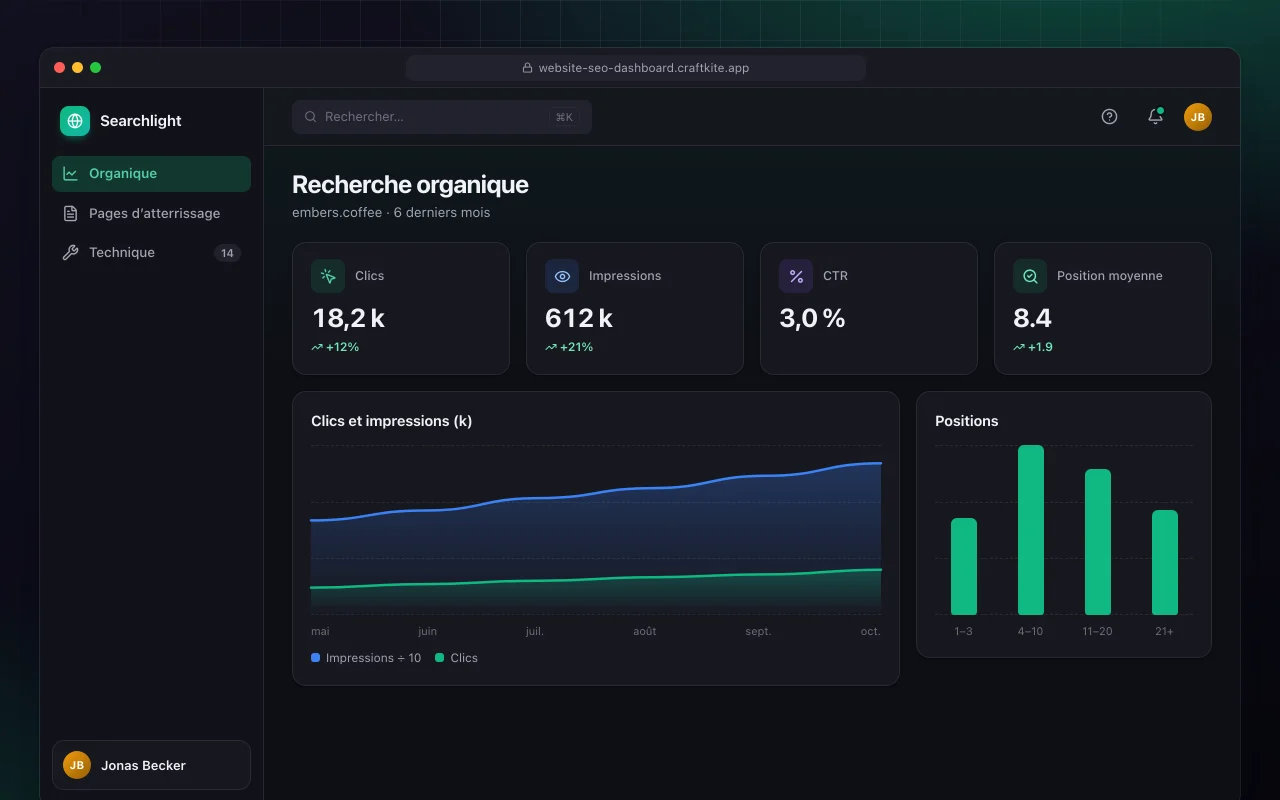
Task: Toggle the Impressions ÷ 10 legend entry
Action: pos(366,658)
